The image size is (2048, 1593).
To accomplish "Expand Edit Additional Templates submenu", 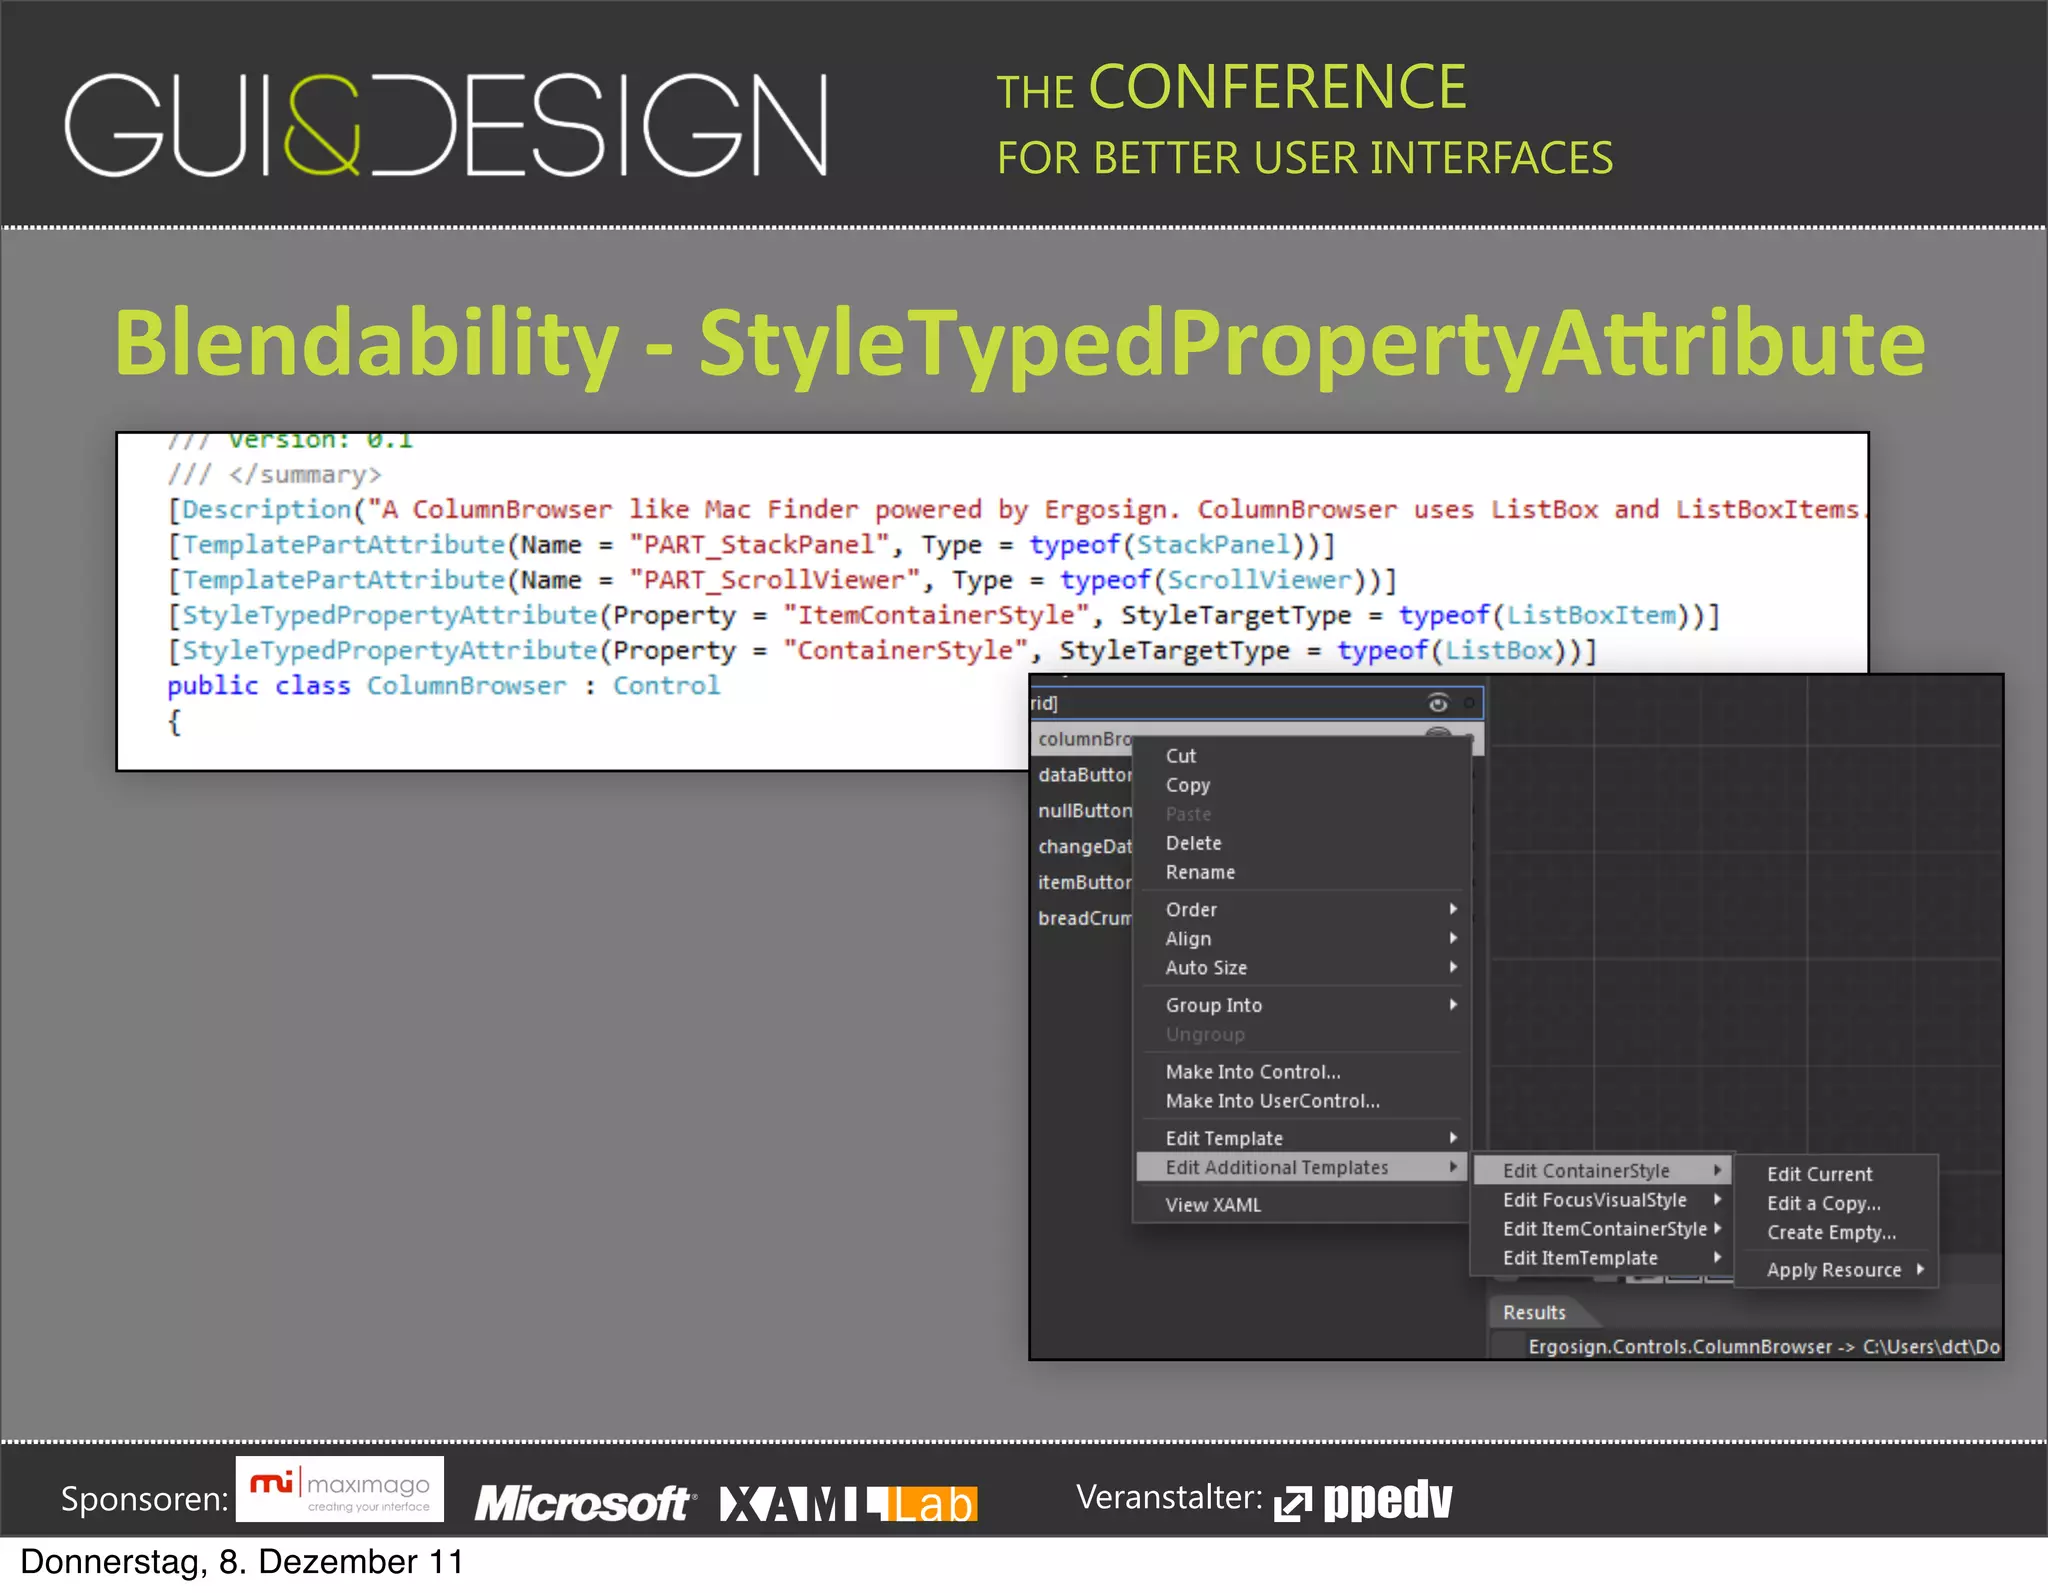I will click(x=1302, y=1167).
